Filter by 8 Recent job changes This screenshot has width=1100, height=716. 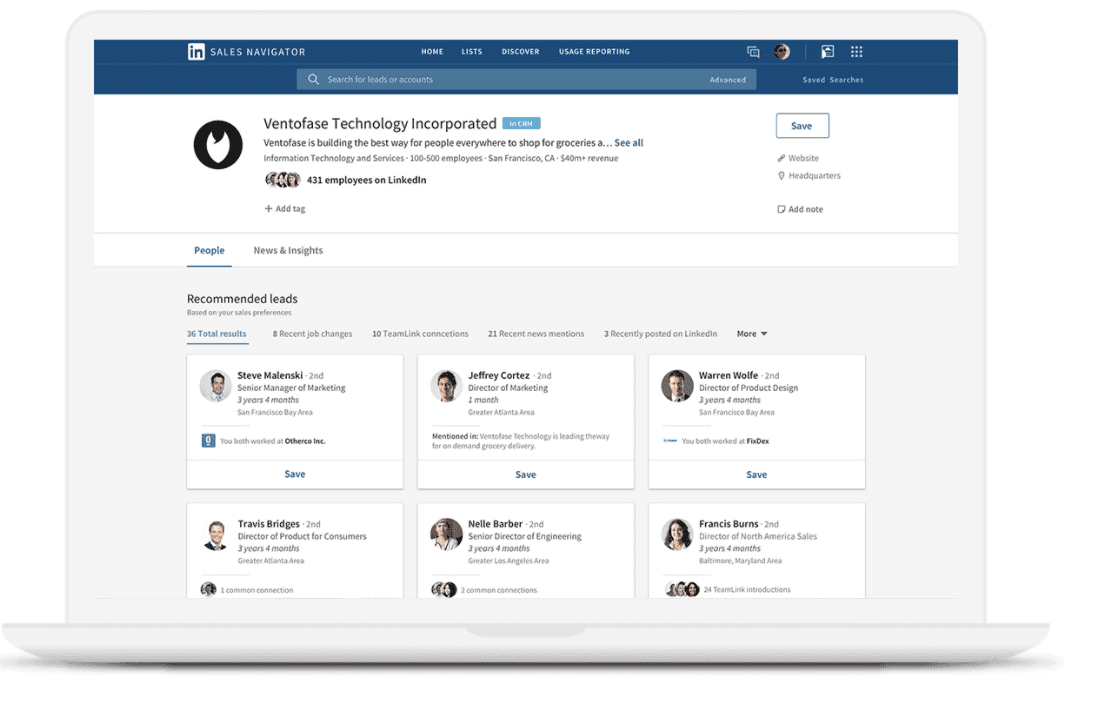tap(312, 333)
